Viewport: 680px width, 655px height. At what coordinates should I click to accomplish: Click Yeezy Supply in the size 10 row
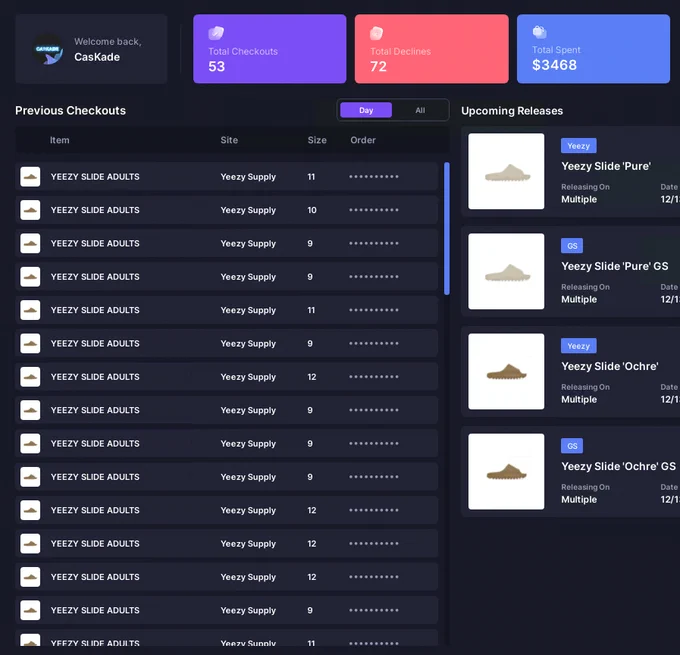[x=248, y=210]
